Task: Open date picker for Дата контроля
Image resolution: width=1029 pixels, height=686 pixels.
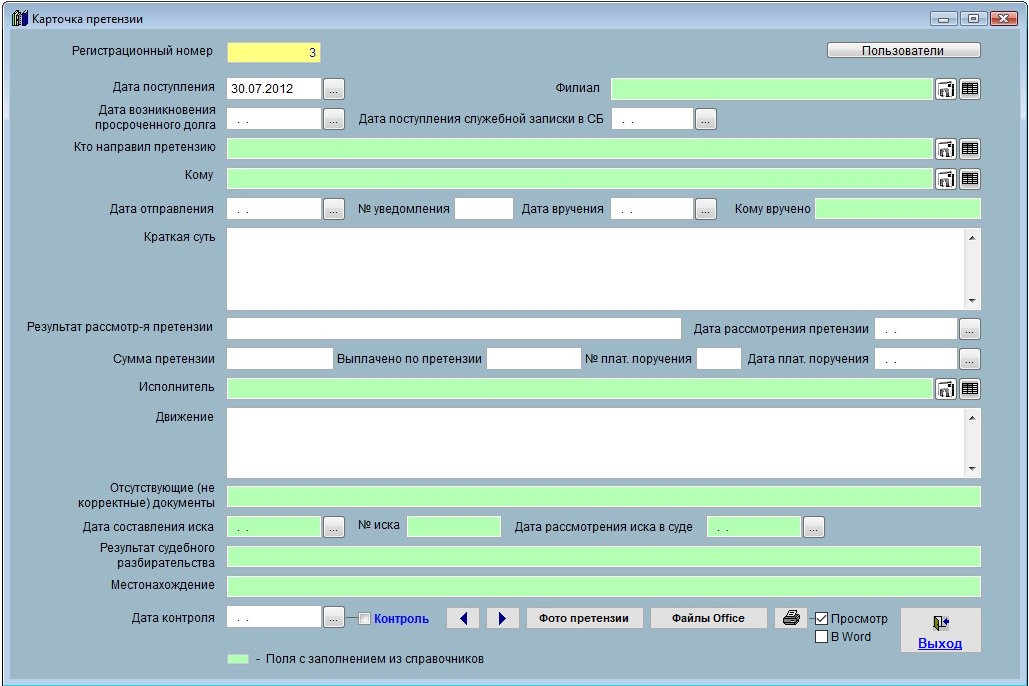Action: coord(334,618)
